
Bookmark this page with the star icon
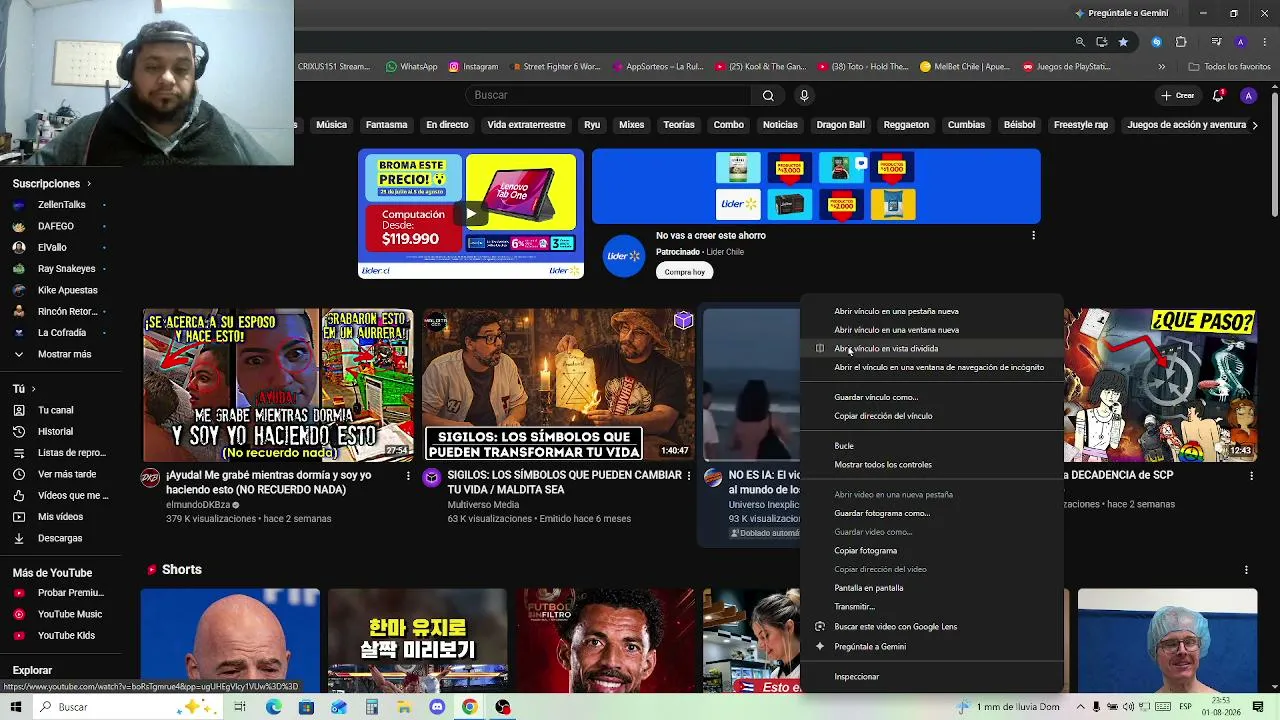[1123, 42]
